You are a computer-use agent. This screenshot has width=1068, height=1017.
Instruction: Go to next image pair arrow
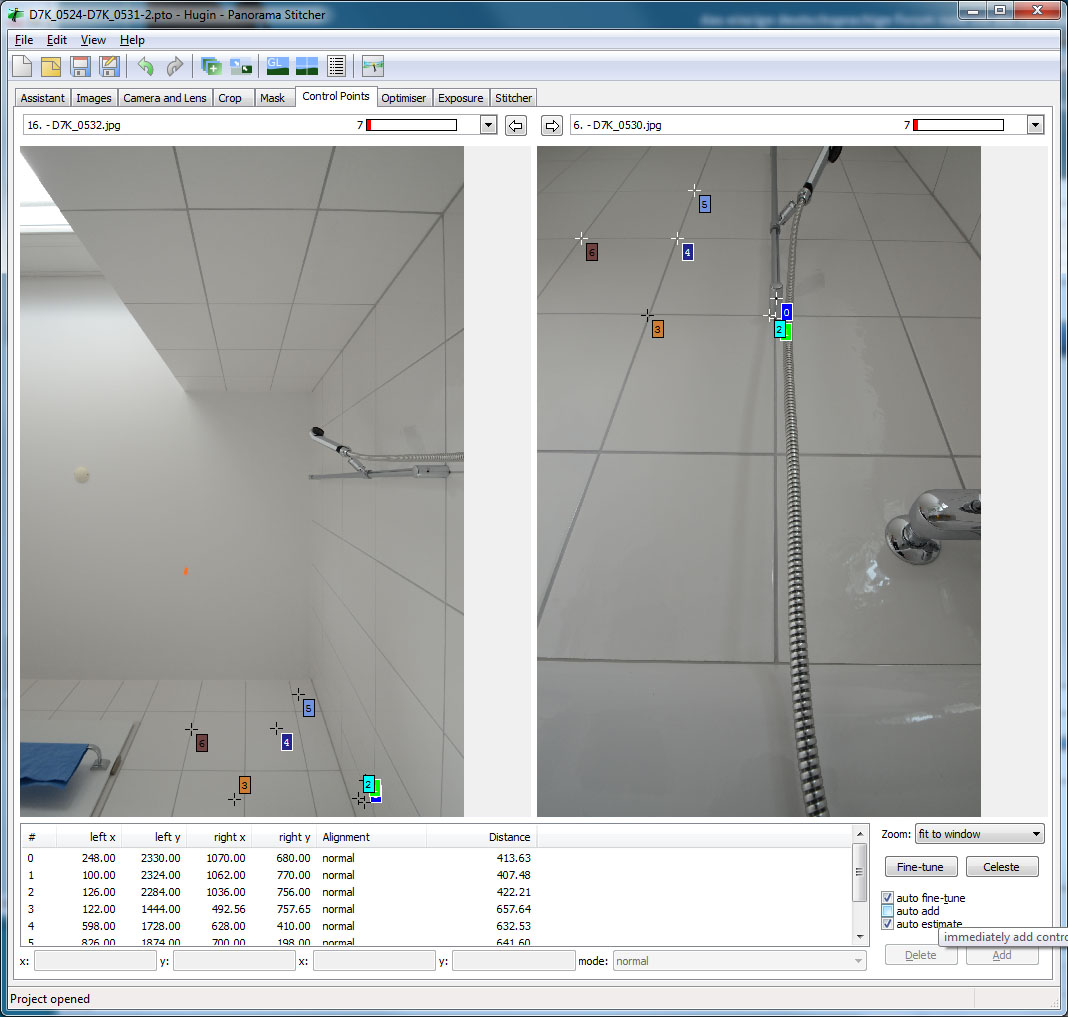pos(551,125)
